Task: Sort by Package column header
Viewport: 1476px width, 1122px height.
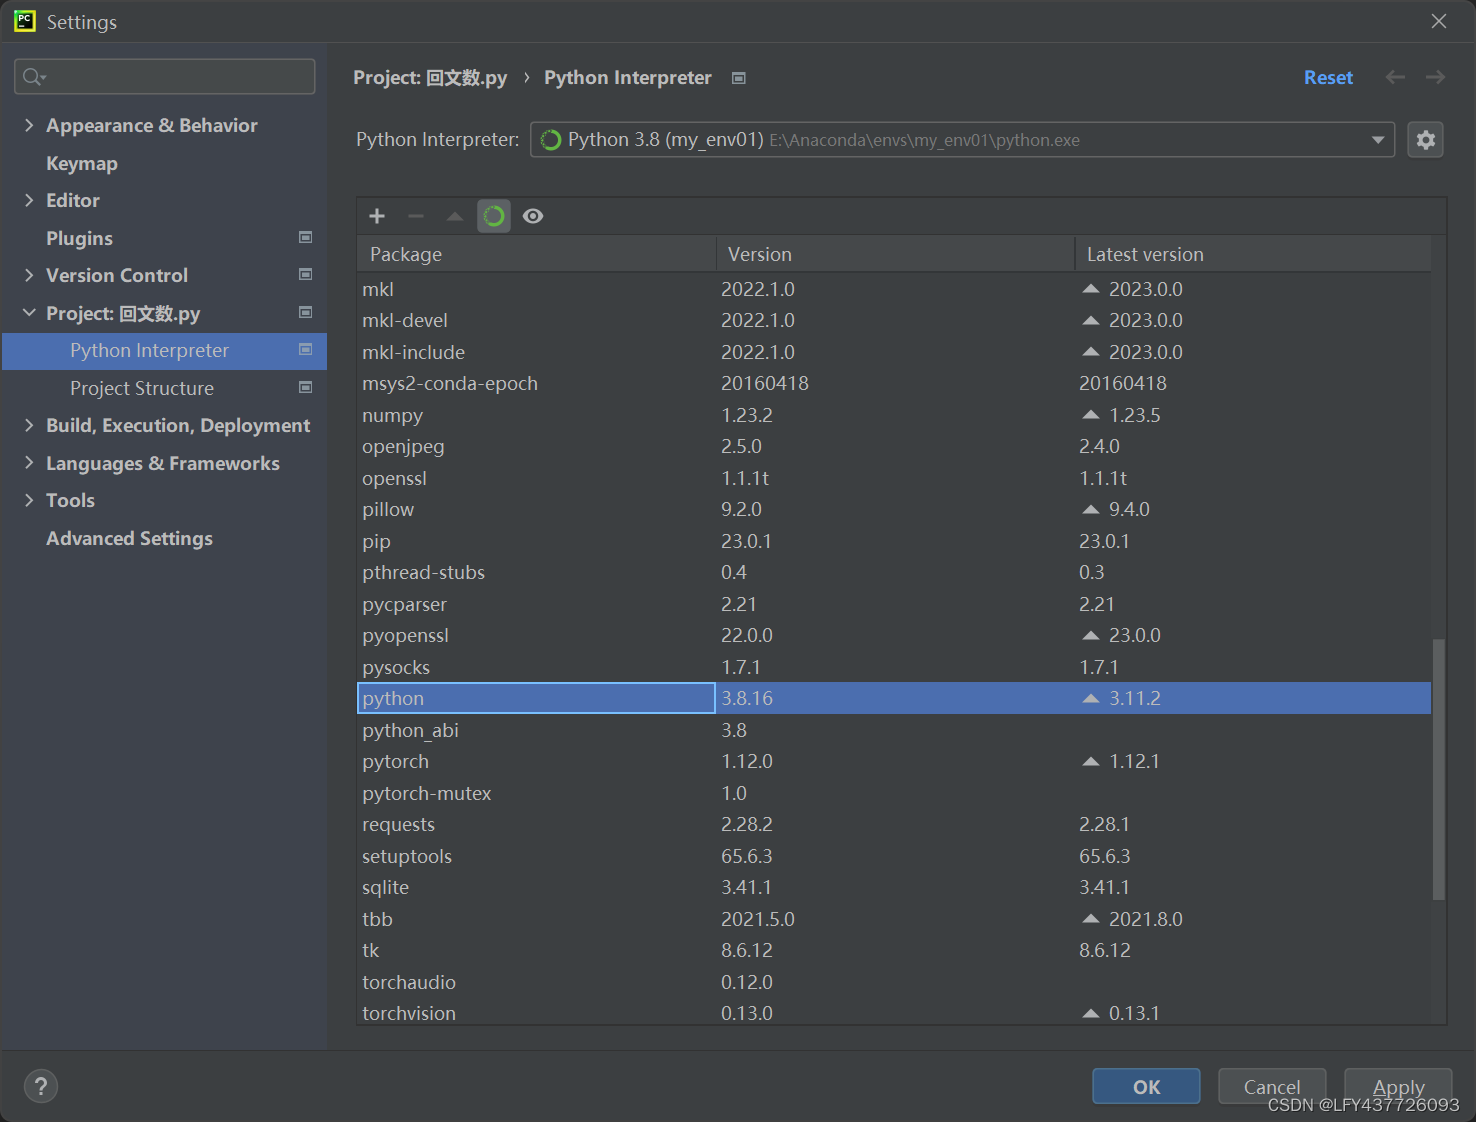Action: pos(536,254)
